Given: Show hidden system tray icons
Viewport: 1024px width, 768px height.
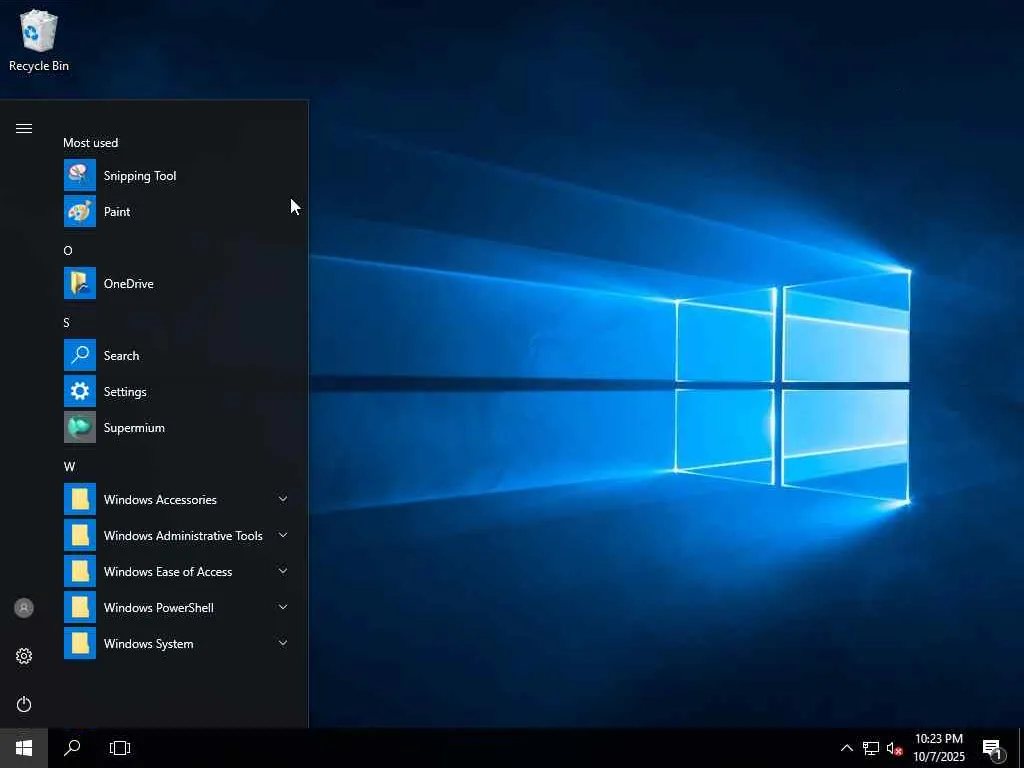Looking at the screenshot, I should (846, 748).
